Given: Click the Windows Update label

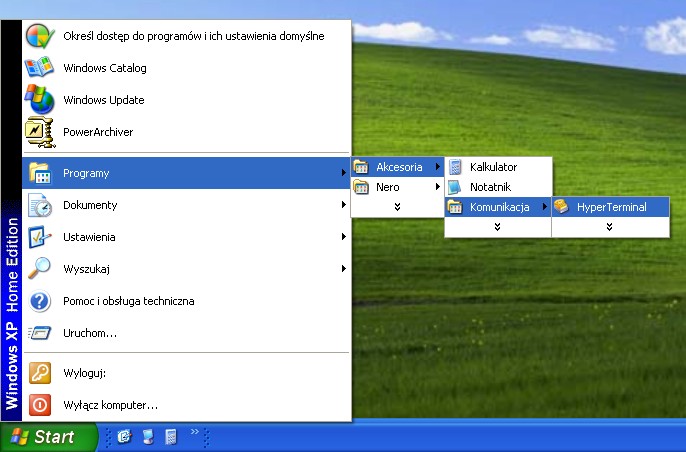Looking at the screenshot, I should (104, 100).
